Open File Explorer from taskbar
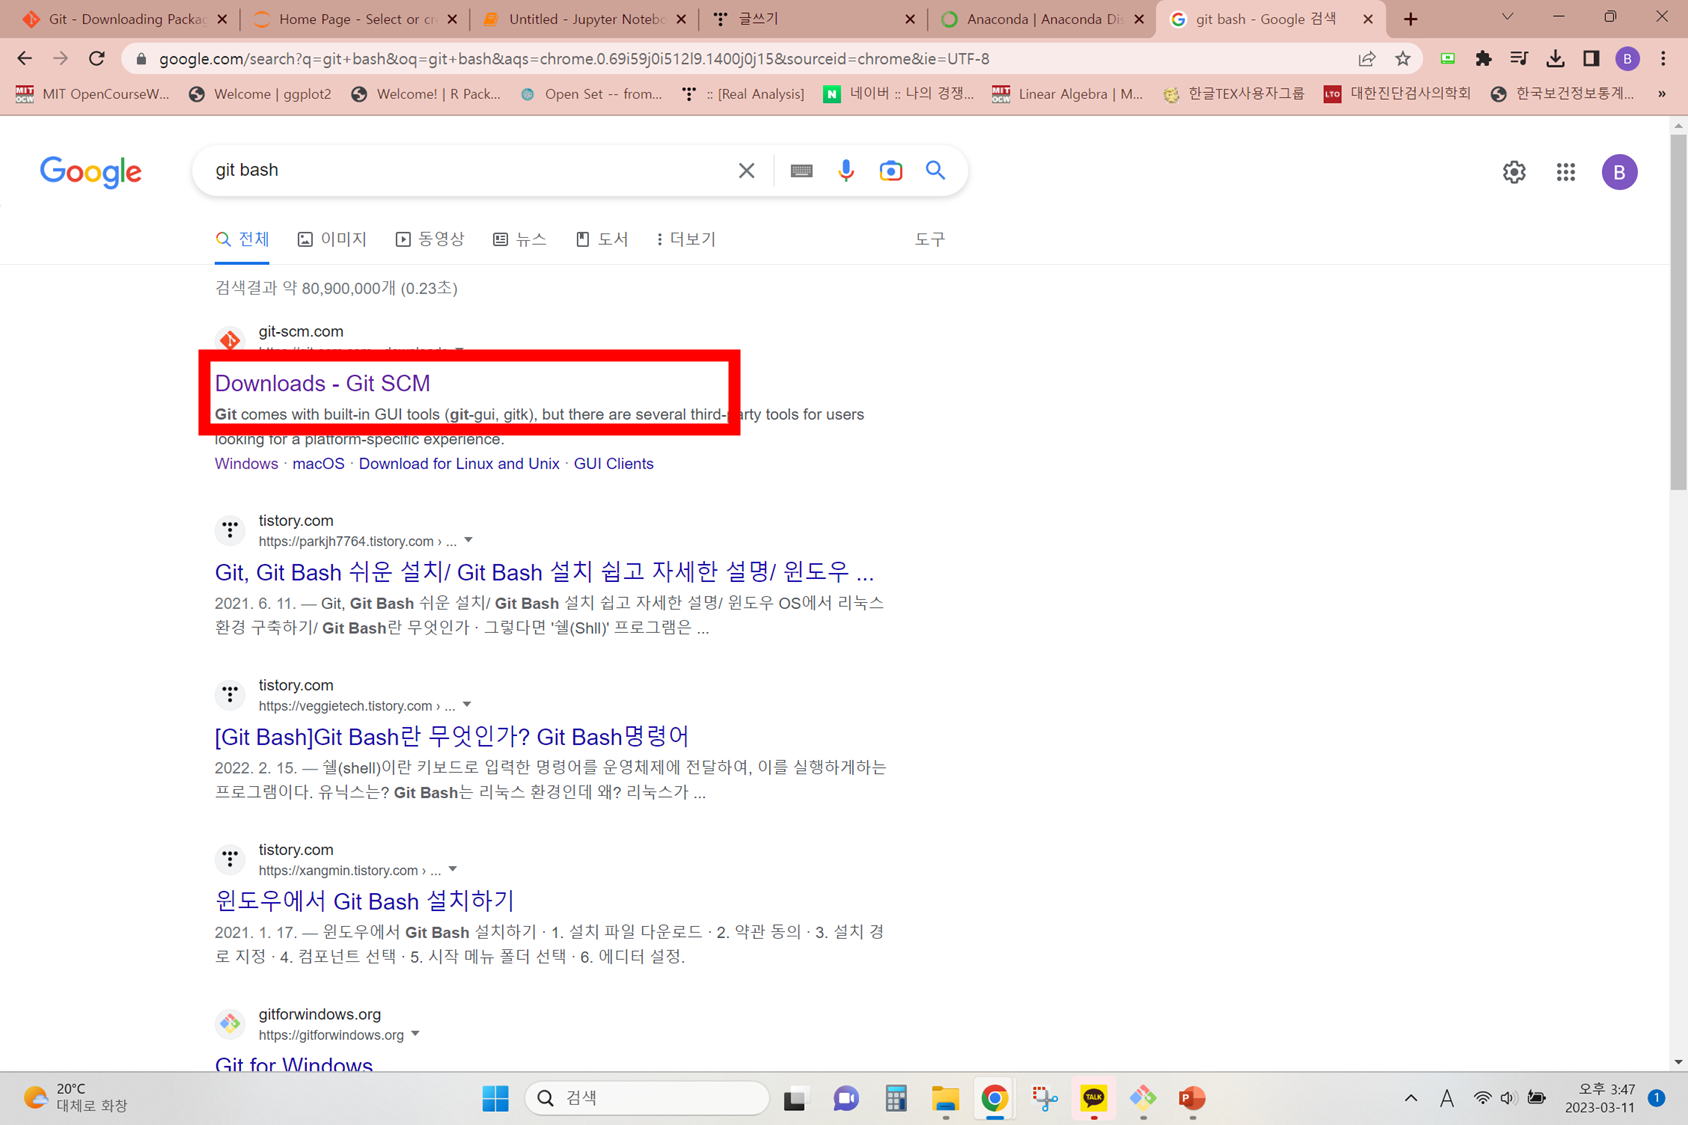The height and width of the screenshot is (1125, 1688). (945, 1098)
